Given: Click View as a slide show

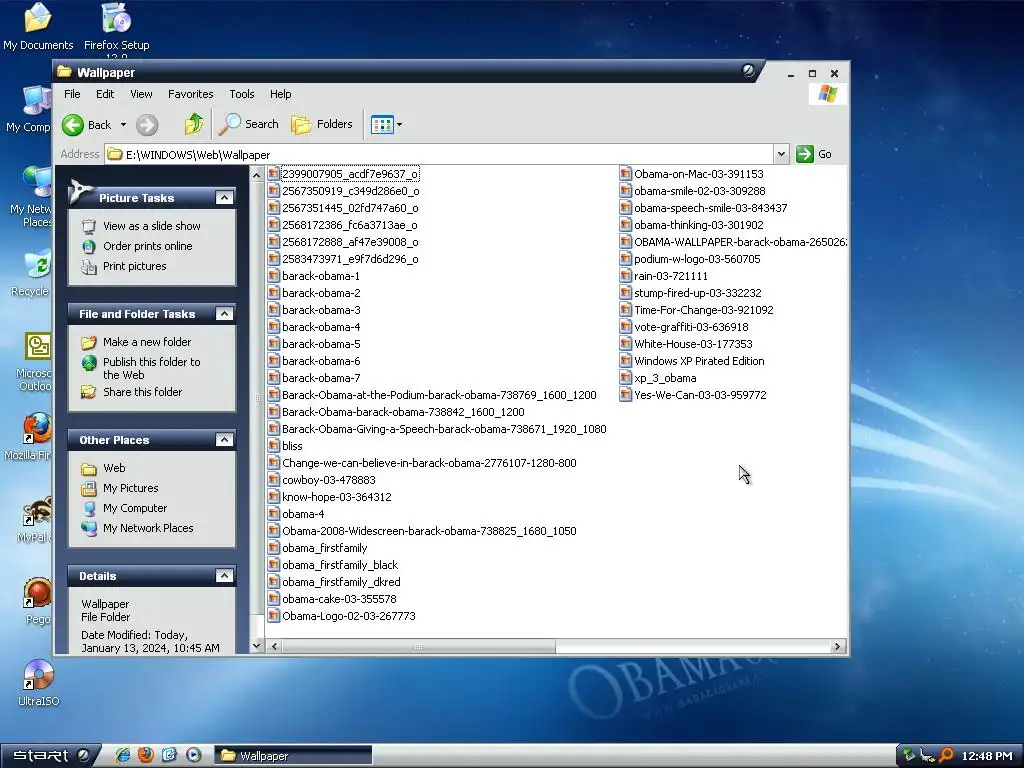Looking at the screenshot, I should coord(152,226).
